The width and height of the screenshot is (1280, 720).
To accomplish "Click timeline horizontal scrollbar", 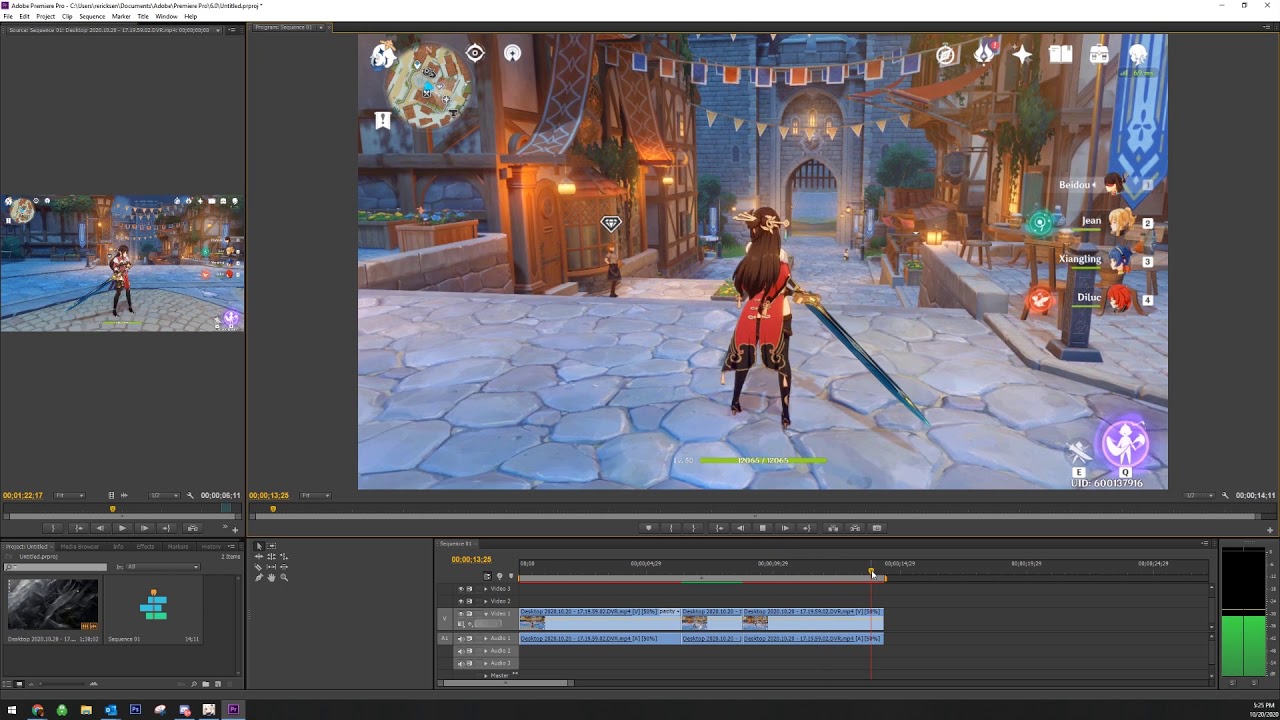I will point(507,683).
